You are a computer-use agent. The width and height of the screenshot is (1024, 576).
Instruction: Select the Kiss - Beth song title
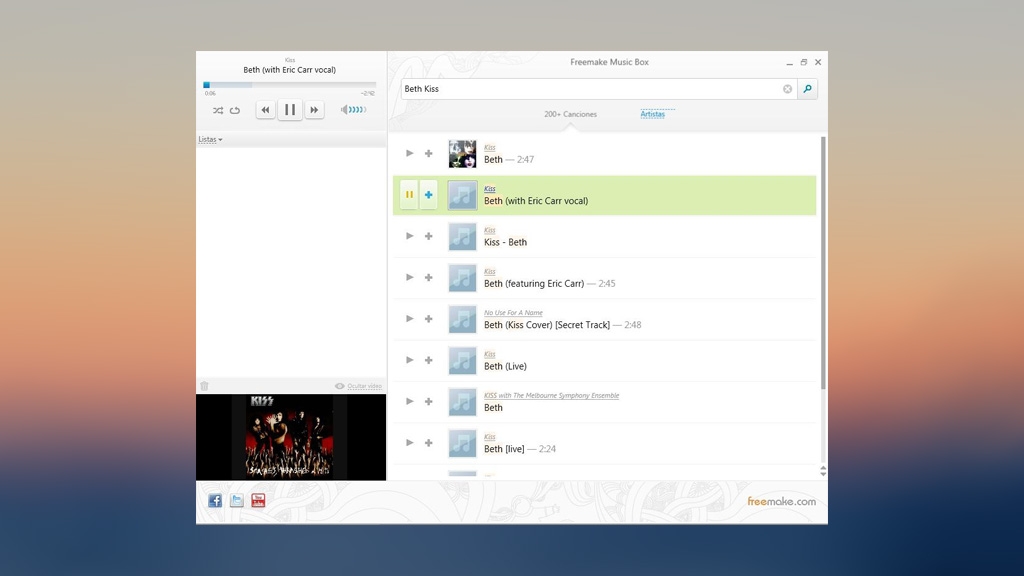505,242
